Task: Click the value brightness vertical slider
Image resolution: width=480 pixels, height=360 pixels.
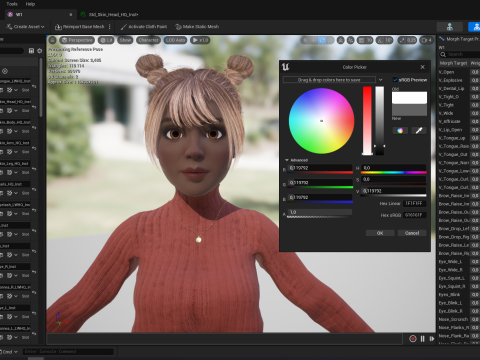Action: pos(380,121)
